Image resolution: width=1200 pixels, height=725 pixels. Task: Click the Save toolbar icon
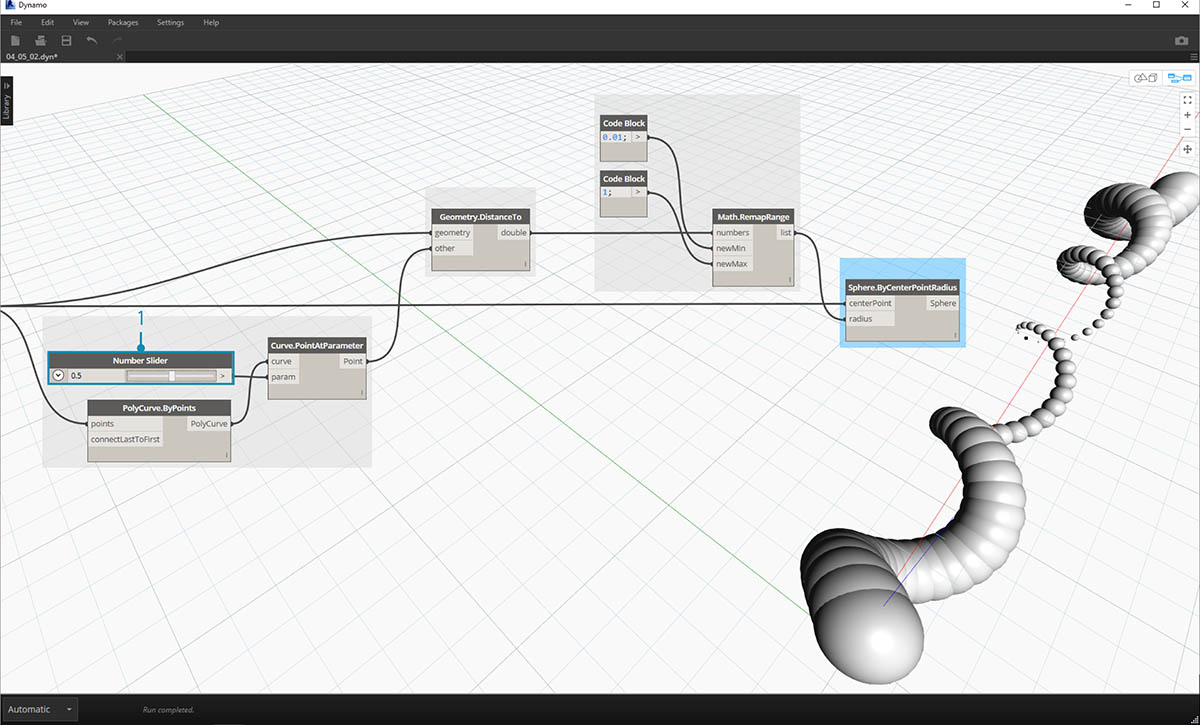click(66, 40)
